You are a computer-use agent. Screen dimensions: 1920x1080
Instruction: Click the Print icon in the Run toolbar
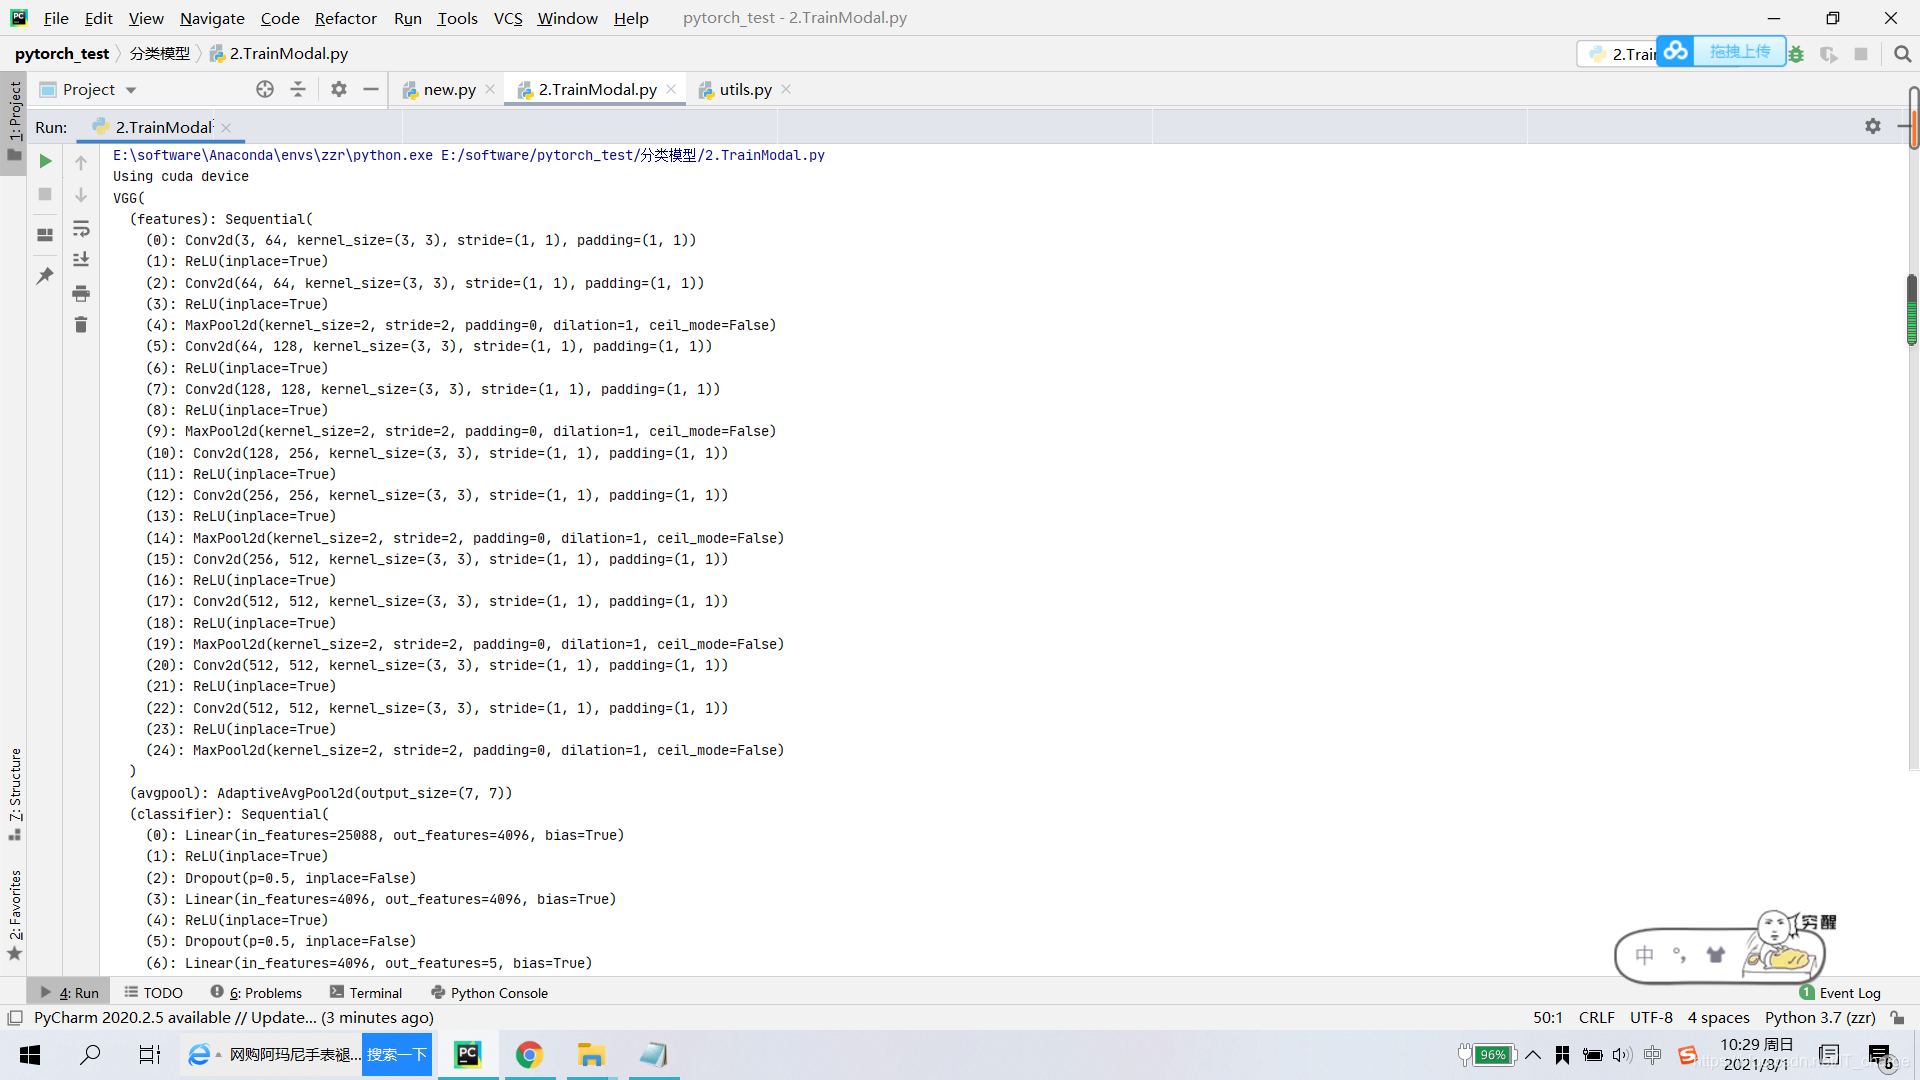tap(81, 293)
